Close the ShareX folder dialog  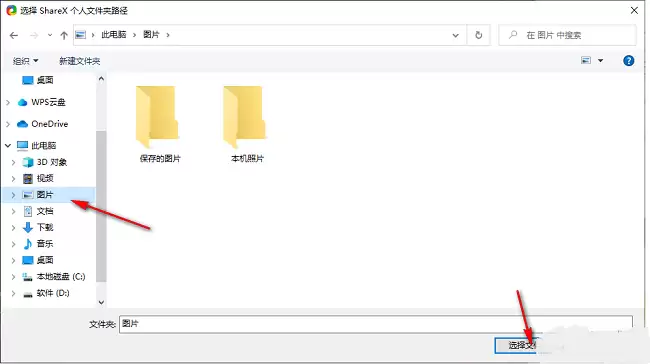634,10
